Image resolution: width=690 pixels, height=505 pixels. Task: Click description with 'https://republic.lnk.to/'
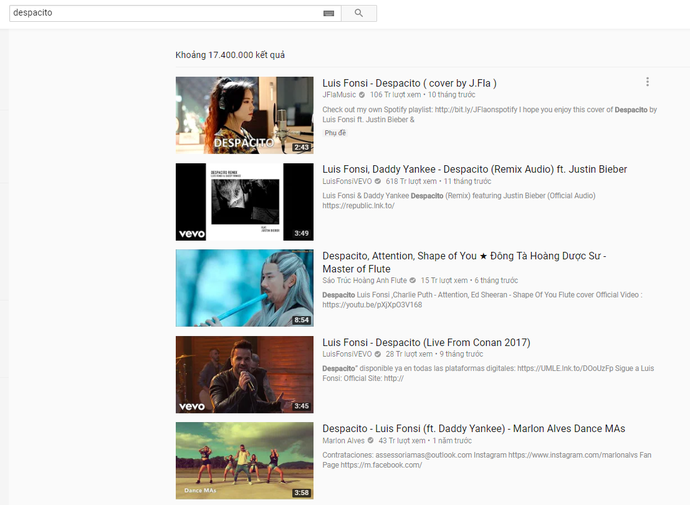tap(459, 201)
